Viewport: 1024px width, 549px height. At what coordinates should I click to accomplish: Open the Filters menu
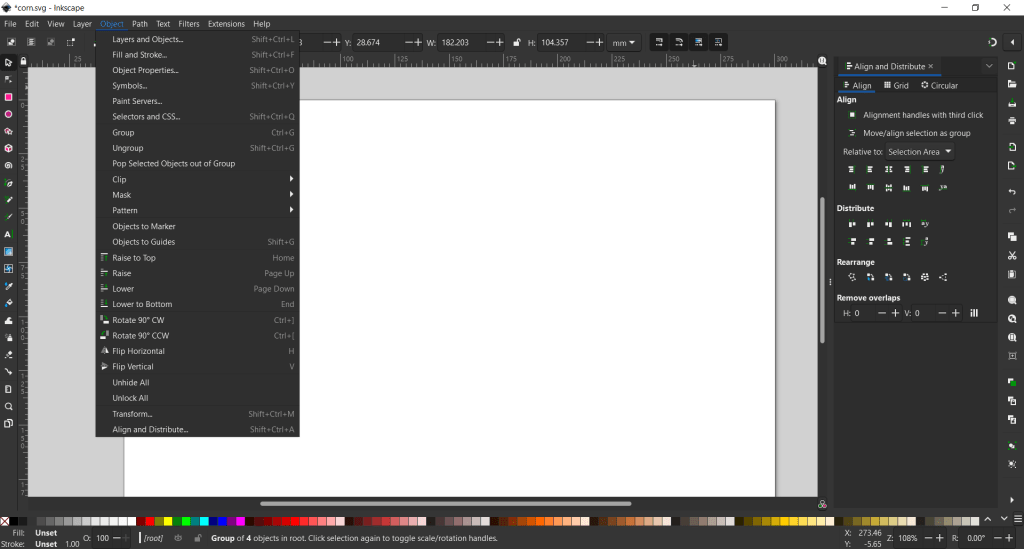tap(189, 24)
